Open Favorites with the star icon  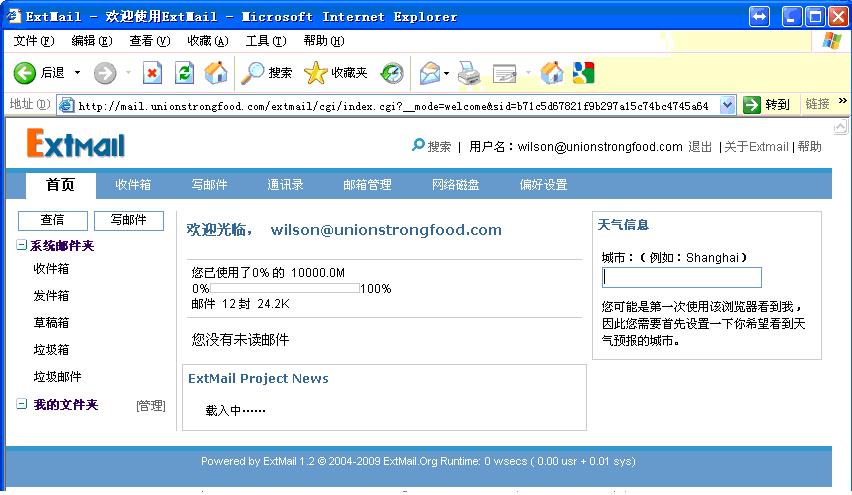tap(316, 73)
